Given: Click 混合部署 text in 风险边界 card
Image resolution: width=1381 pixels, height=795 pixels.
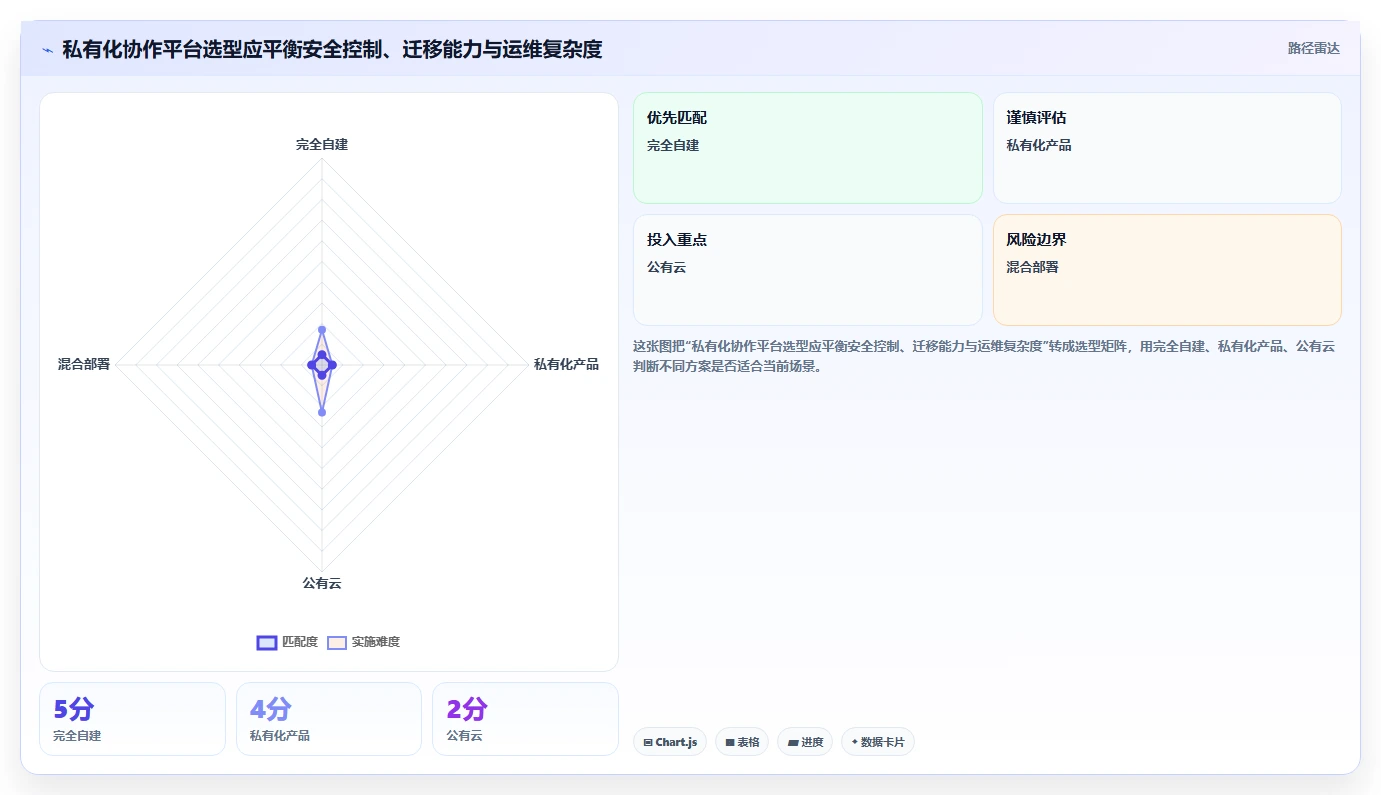Looking at the screenshot, I should pyautogui.click(x=1032, y=267).
